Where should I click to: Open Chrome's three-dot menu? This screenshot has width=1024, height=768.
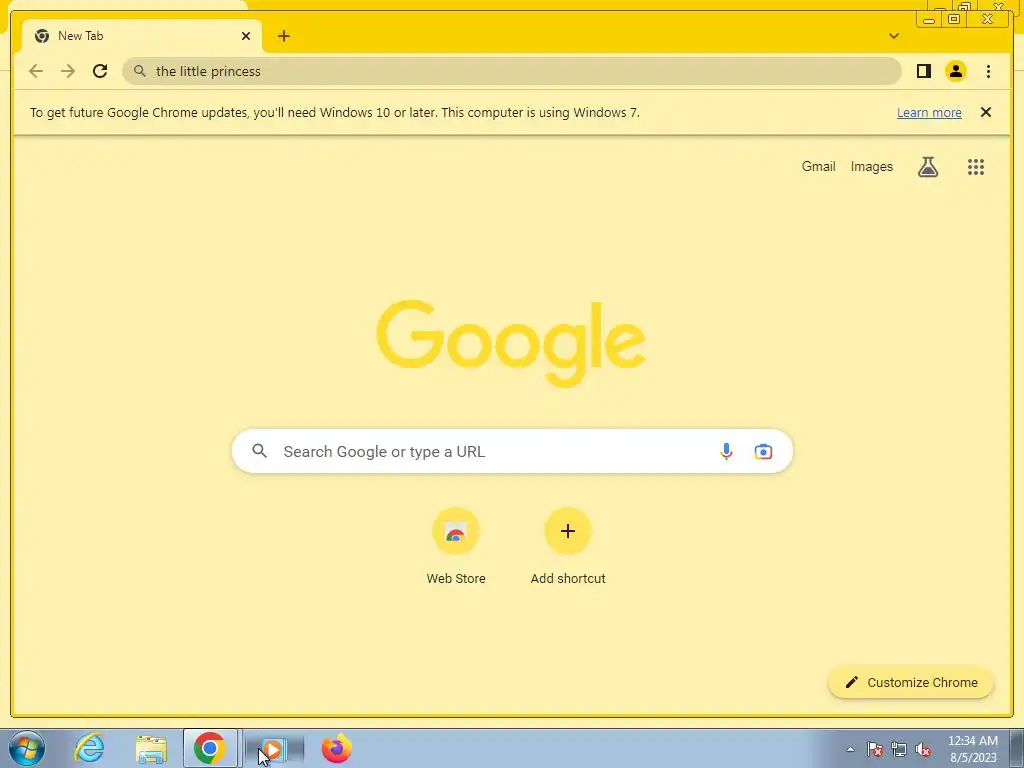click(x=988, y=71)
